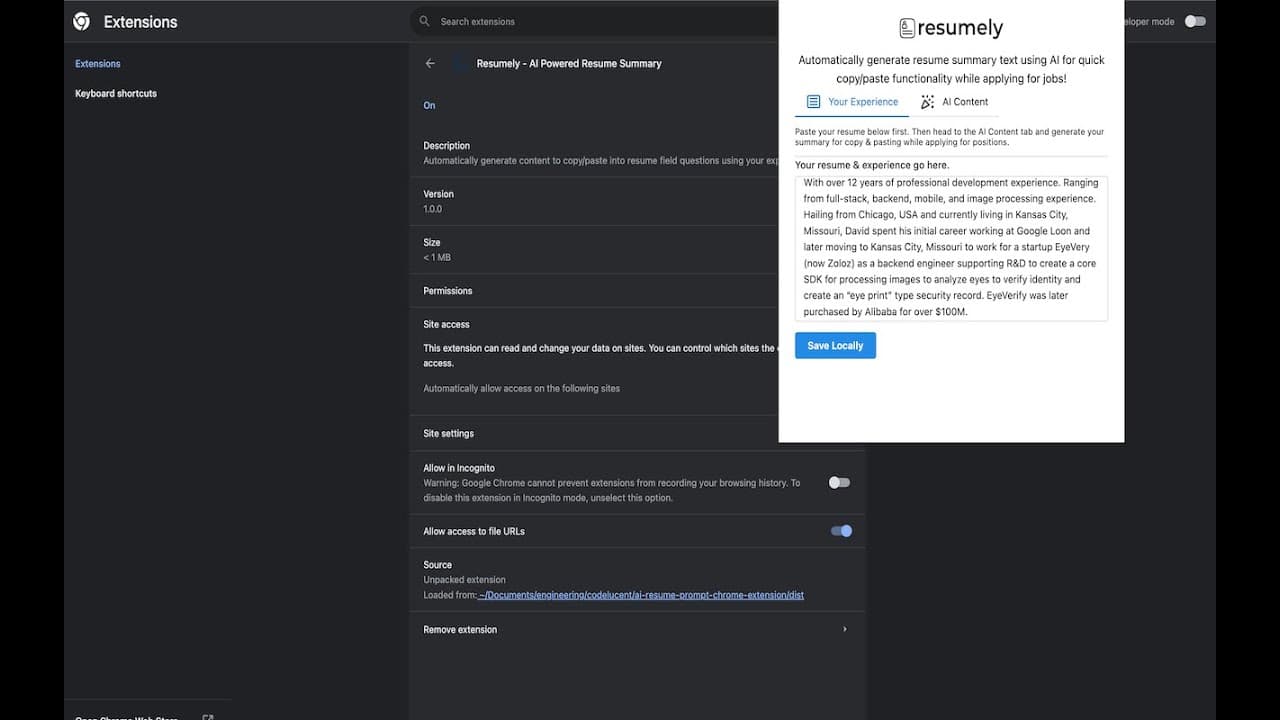Click the resumely logo in popup
Screen dimensions: 1280x720
pyautogui.click(x=950, y=28)
